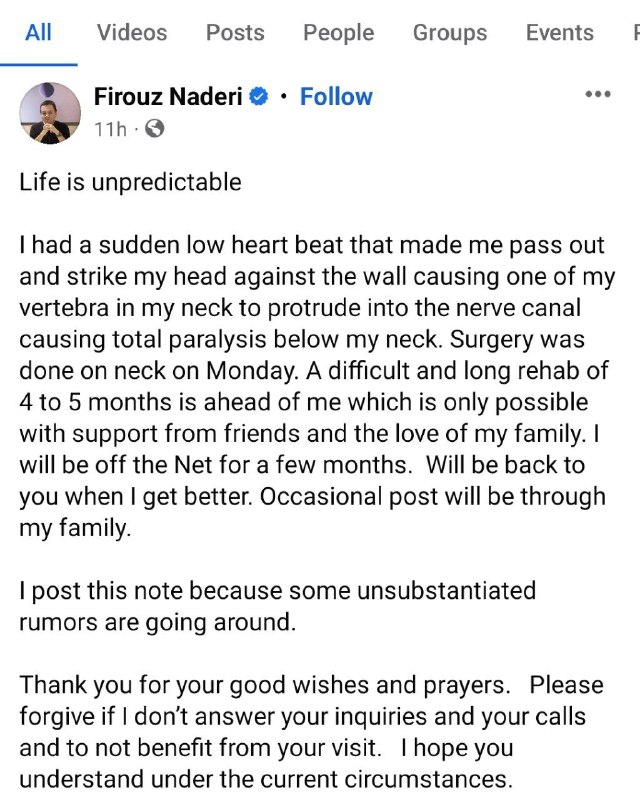Switch to the Posts tab
The height and width of the screenshot is (800, 640).
click(x=235, y=33)
